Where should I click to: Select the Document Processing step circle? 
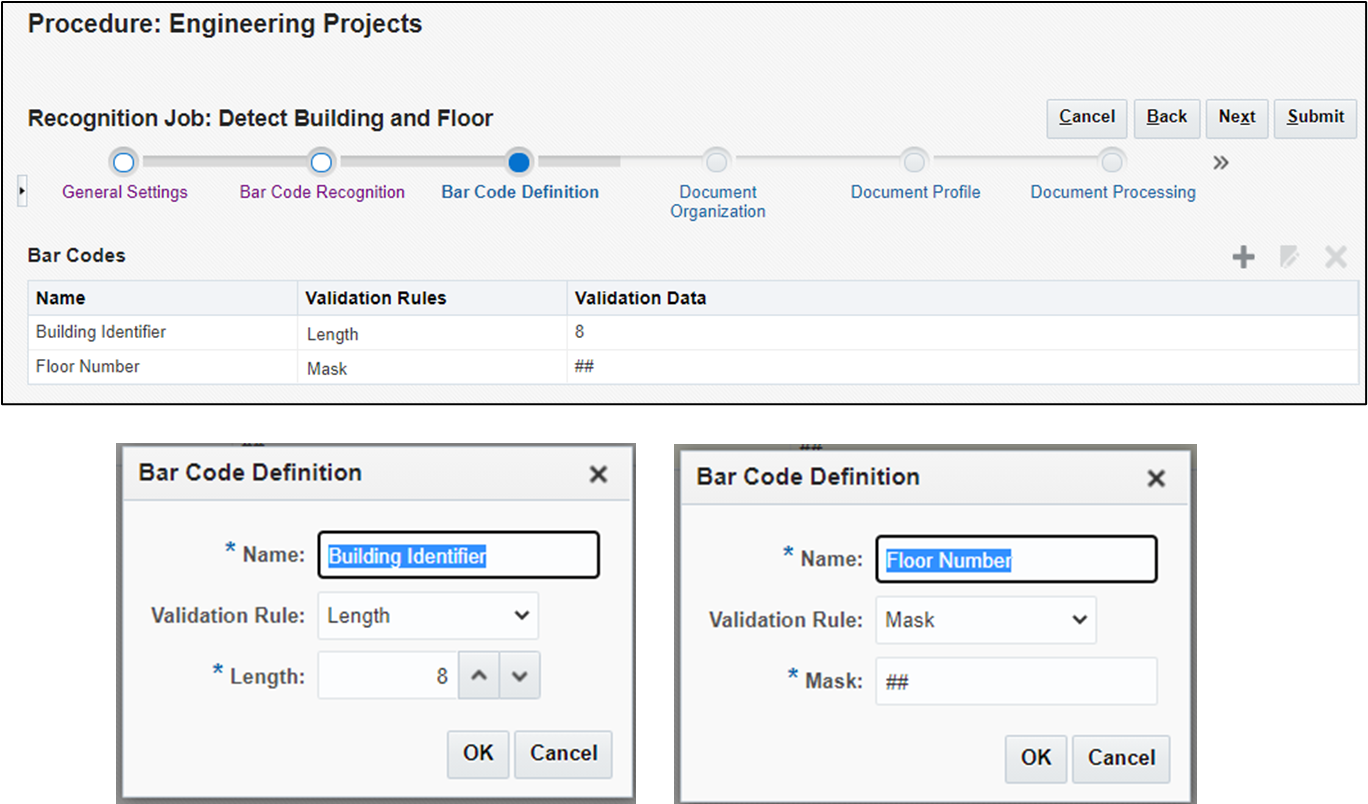1112,162
